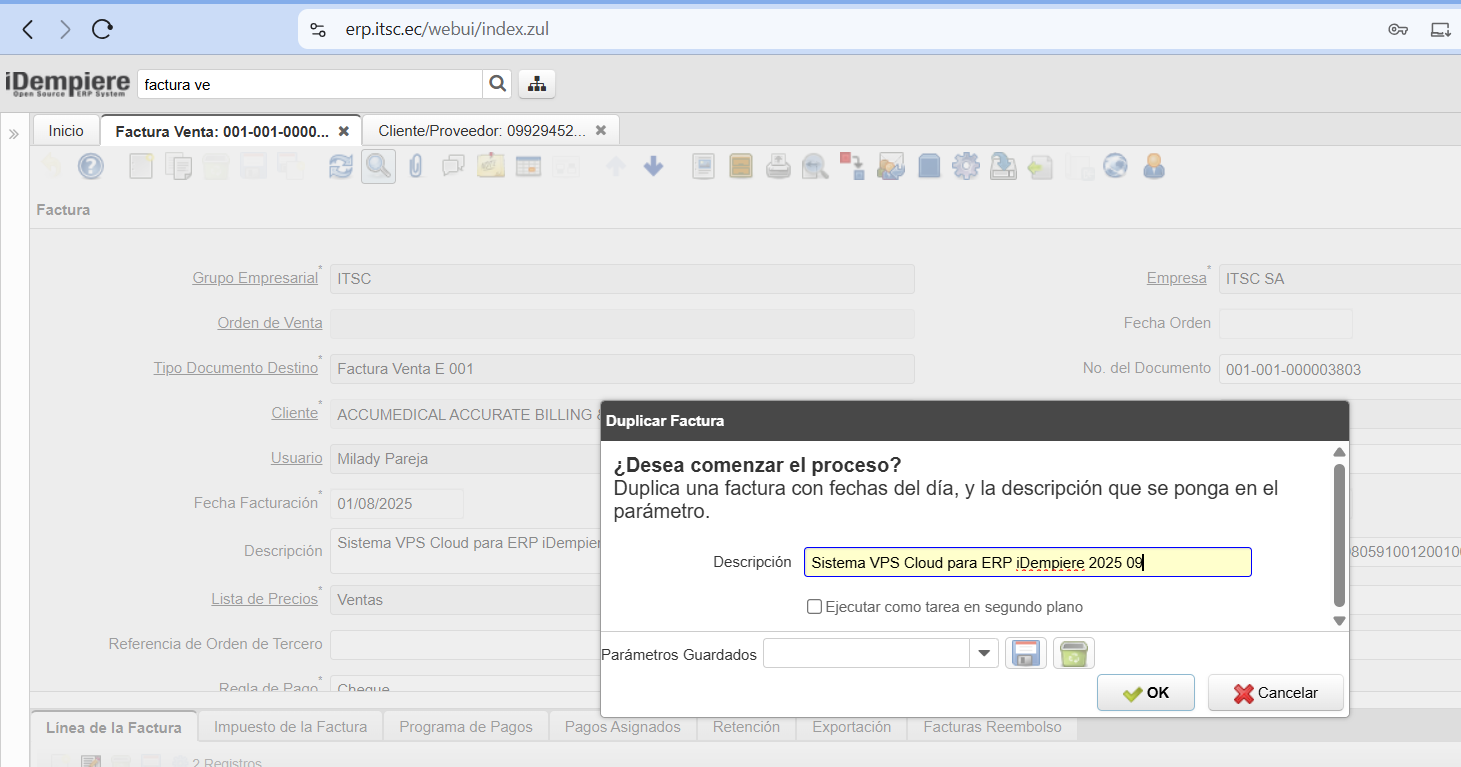
Task: Click the blue down-arrow next record icon
Action: coord(653,167)
